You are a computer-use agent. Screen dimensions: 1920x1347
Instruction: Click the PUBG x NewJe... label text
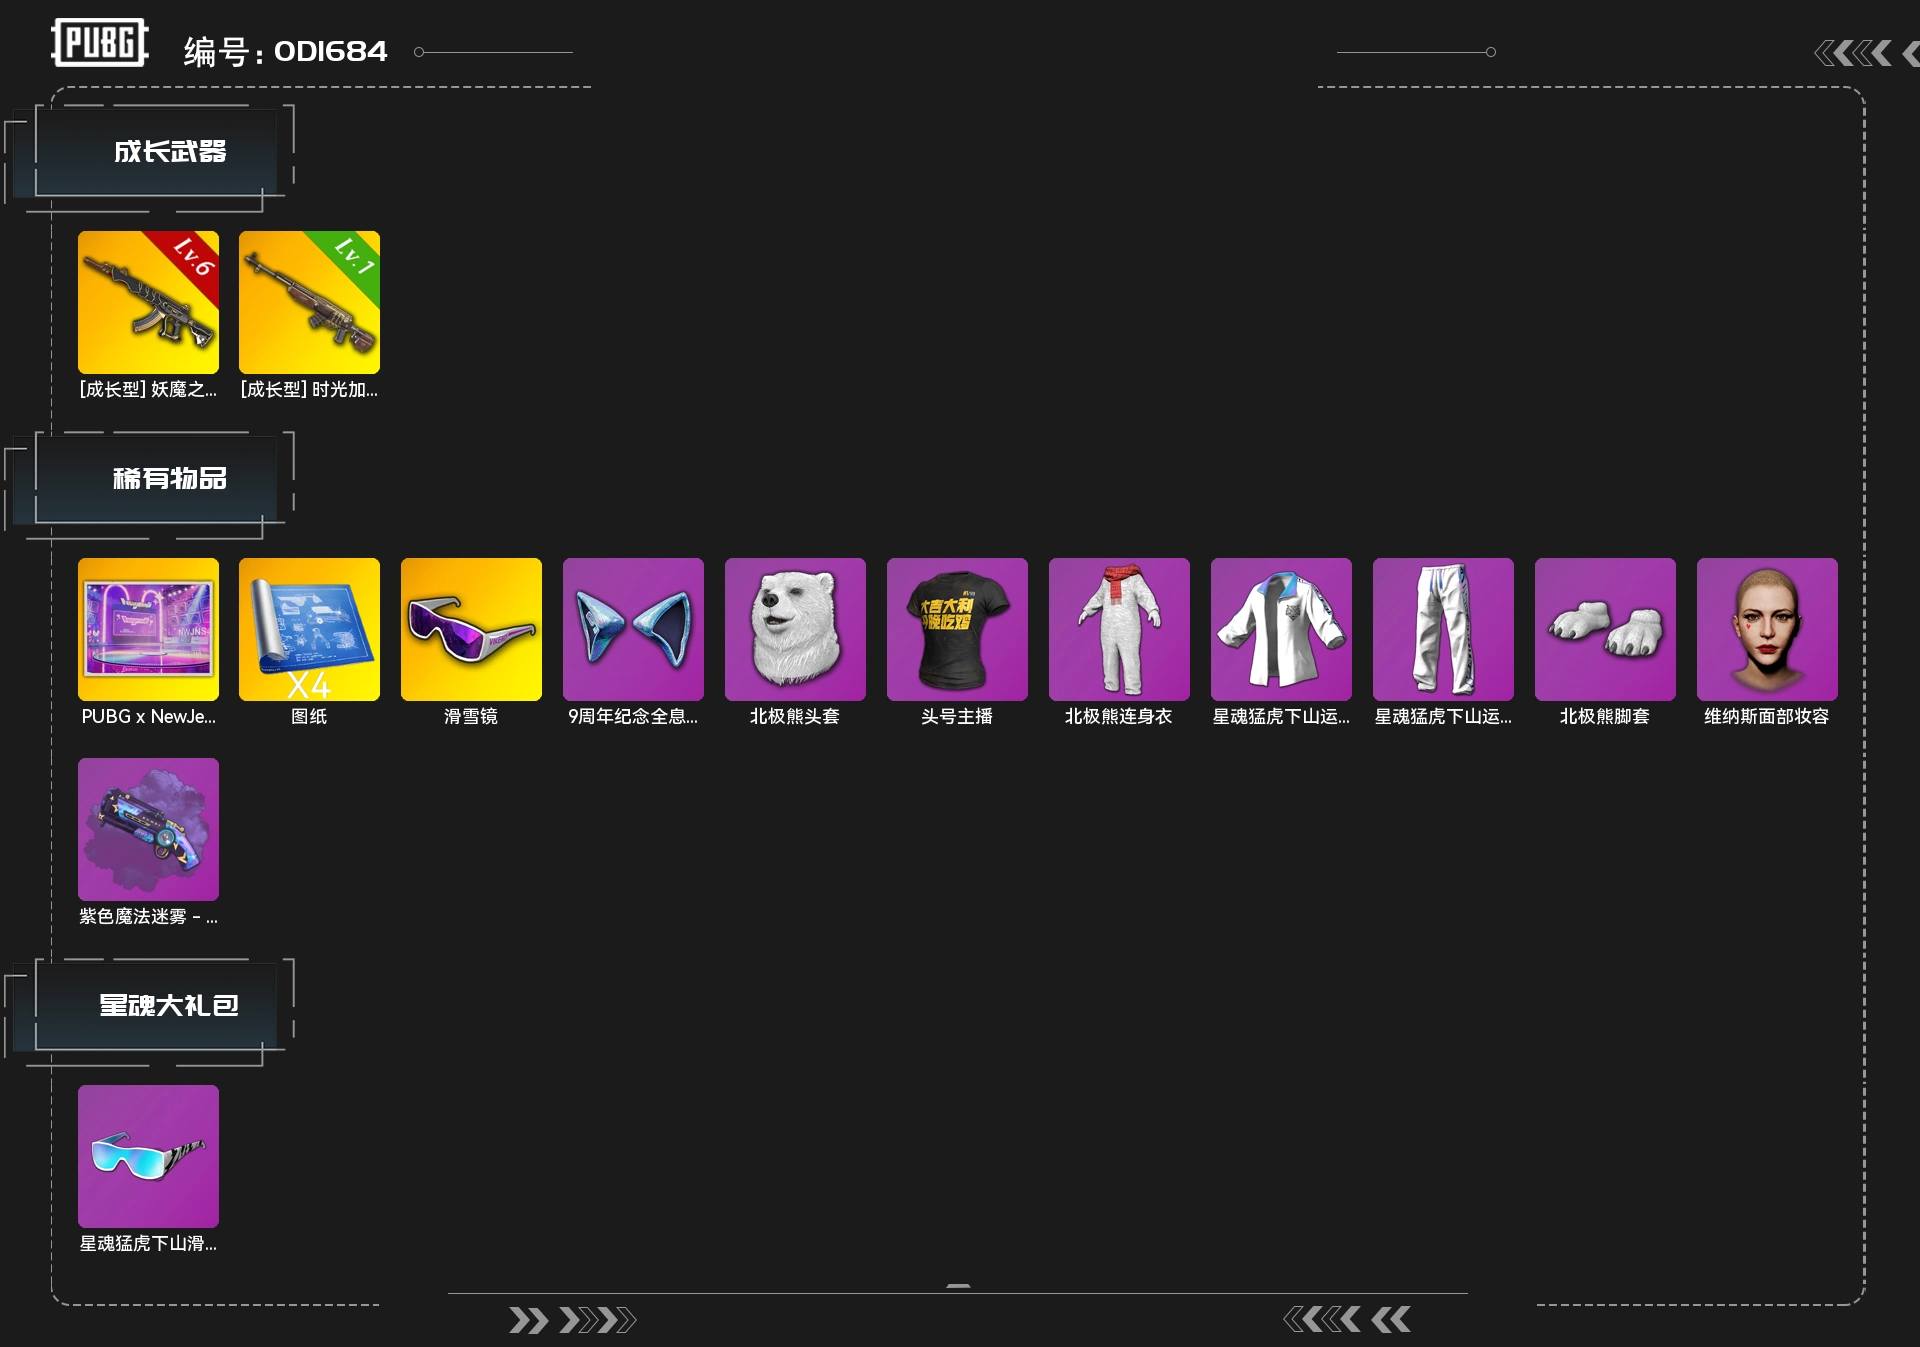point(148,716)
